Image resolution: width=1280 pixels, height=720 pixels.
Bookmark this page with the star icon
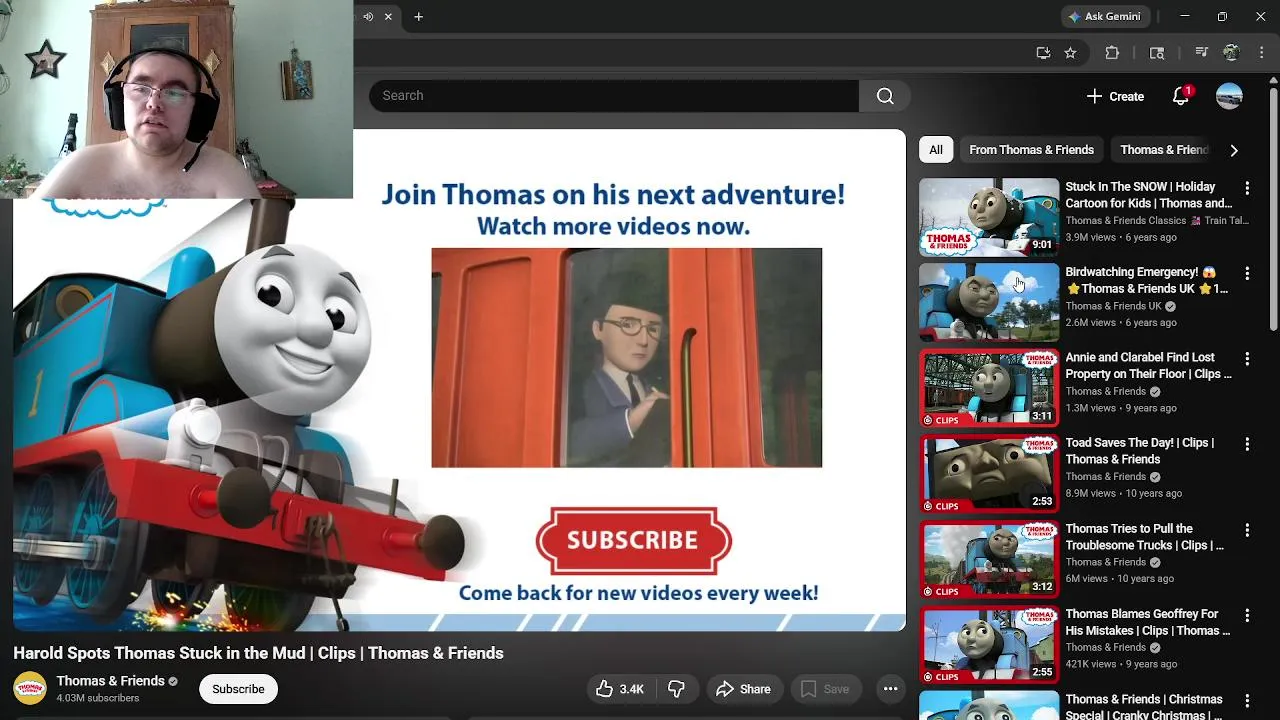(x=1070, y=53)
